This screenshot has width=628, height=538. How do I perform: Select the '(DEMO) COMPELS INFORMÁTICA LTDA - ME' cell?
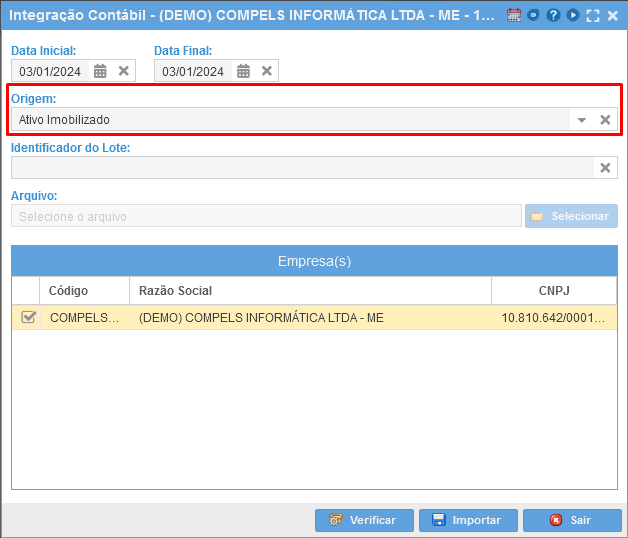point(310,318)
